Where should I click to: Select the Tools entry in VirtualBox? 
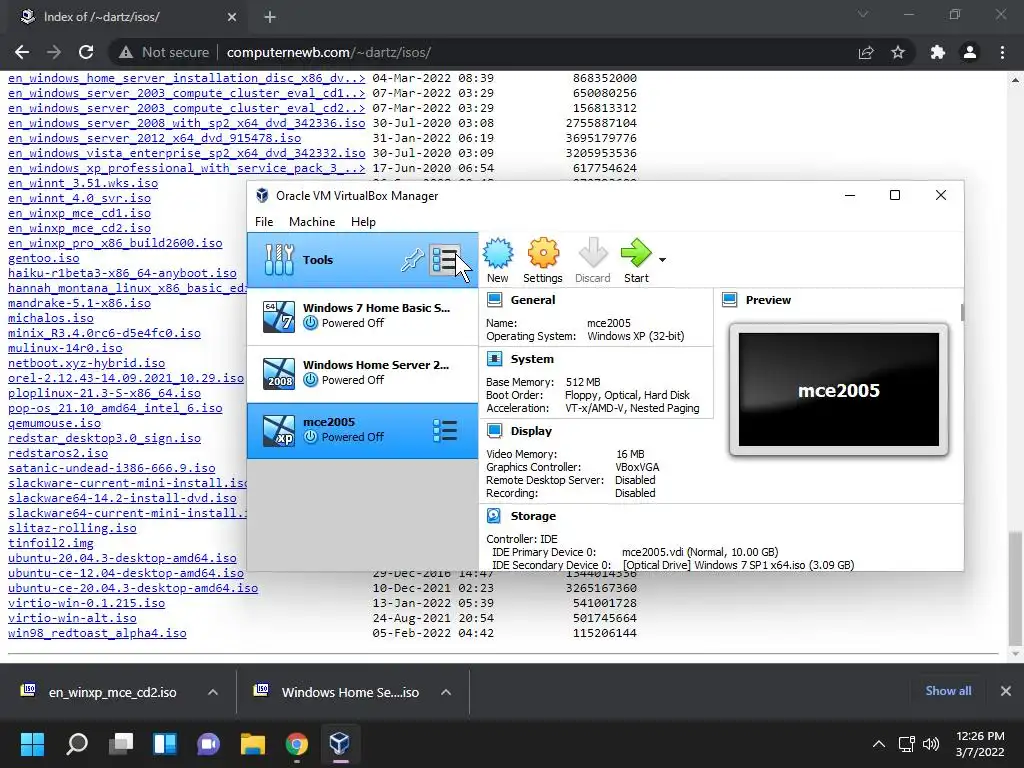(x=362, y=260)
